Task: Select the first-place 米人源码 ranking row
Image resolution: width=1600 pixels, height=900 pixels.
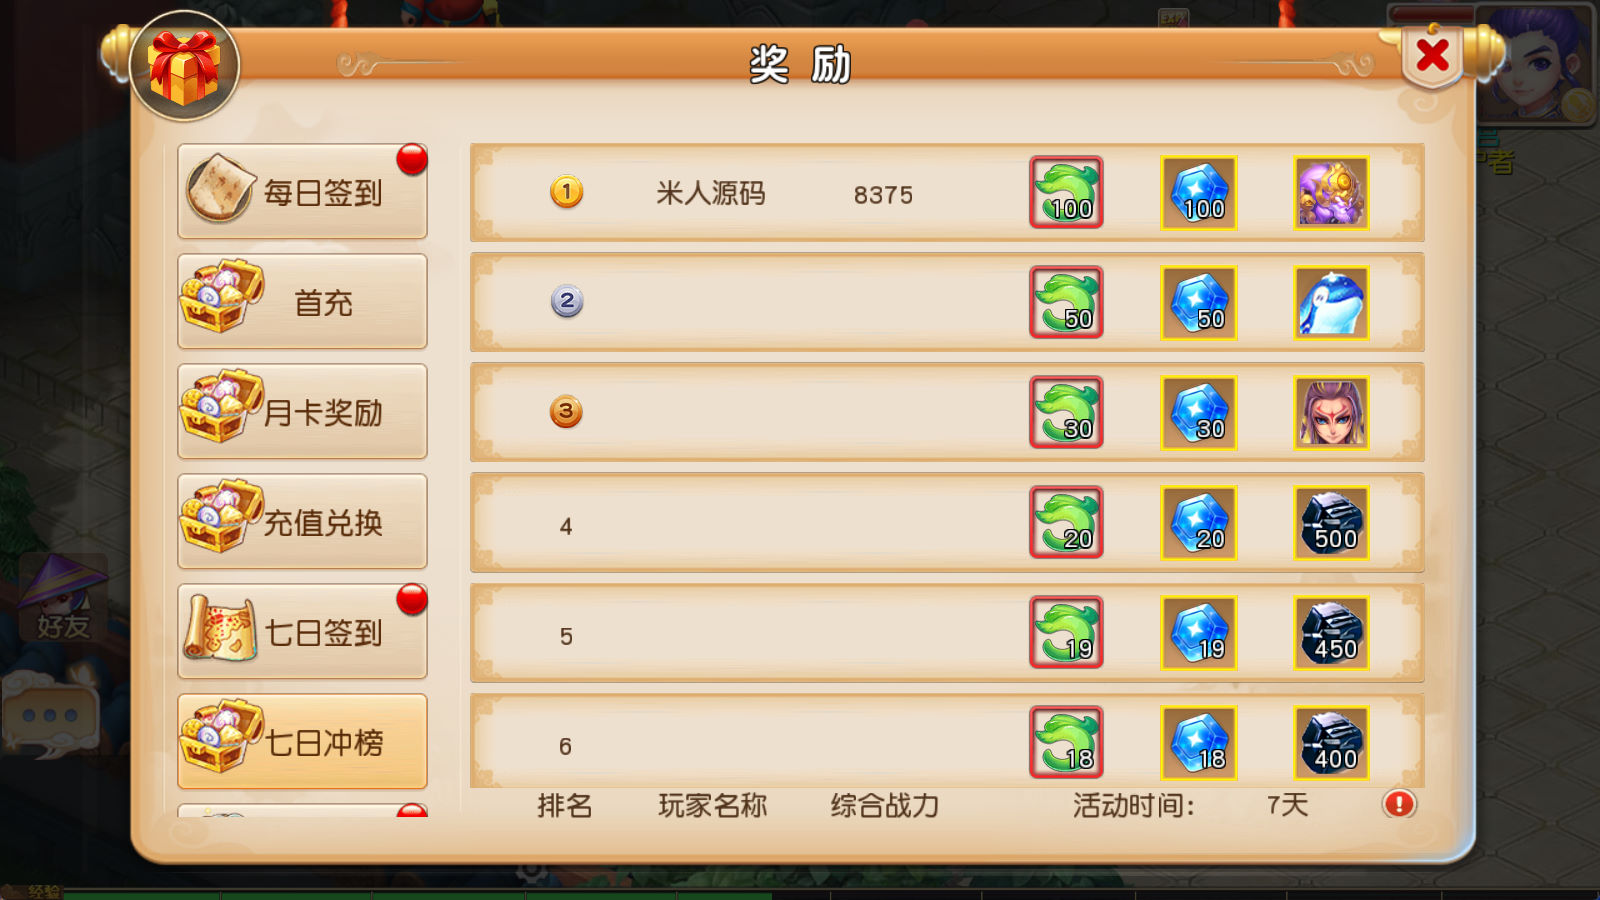Action: [x=947, y=192]
